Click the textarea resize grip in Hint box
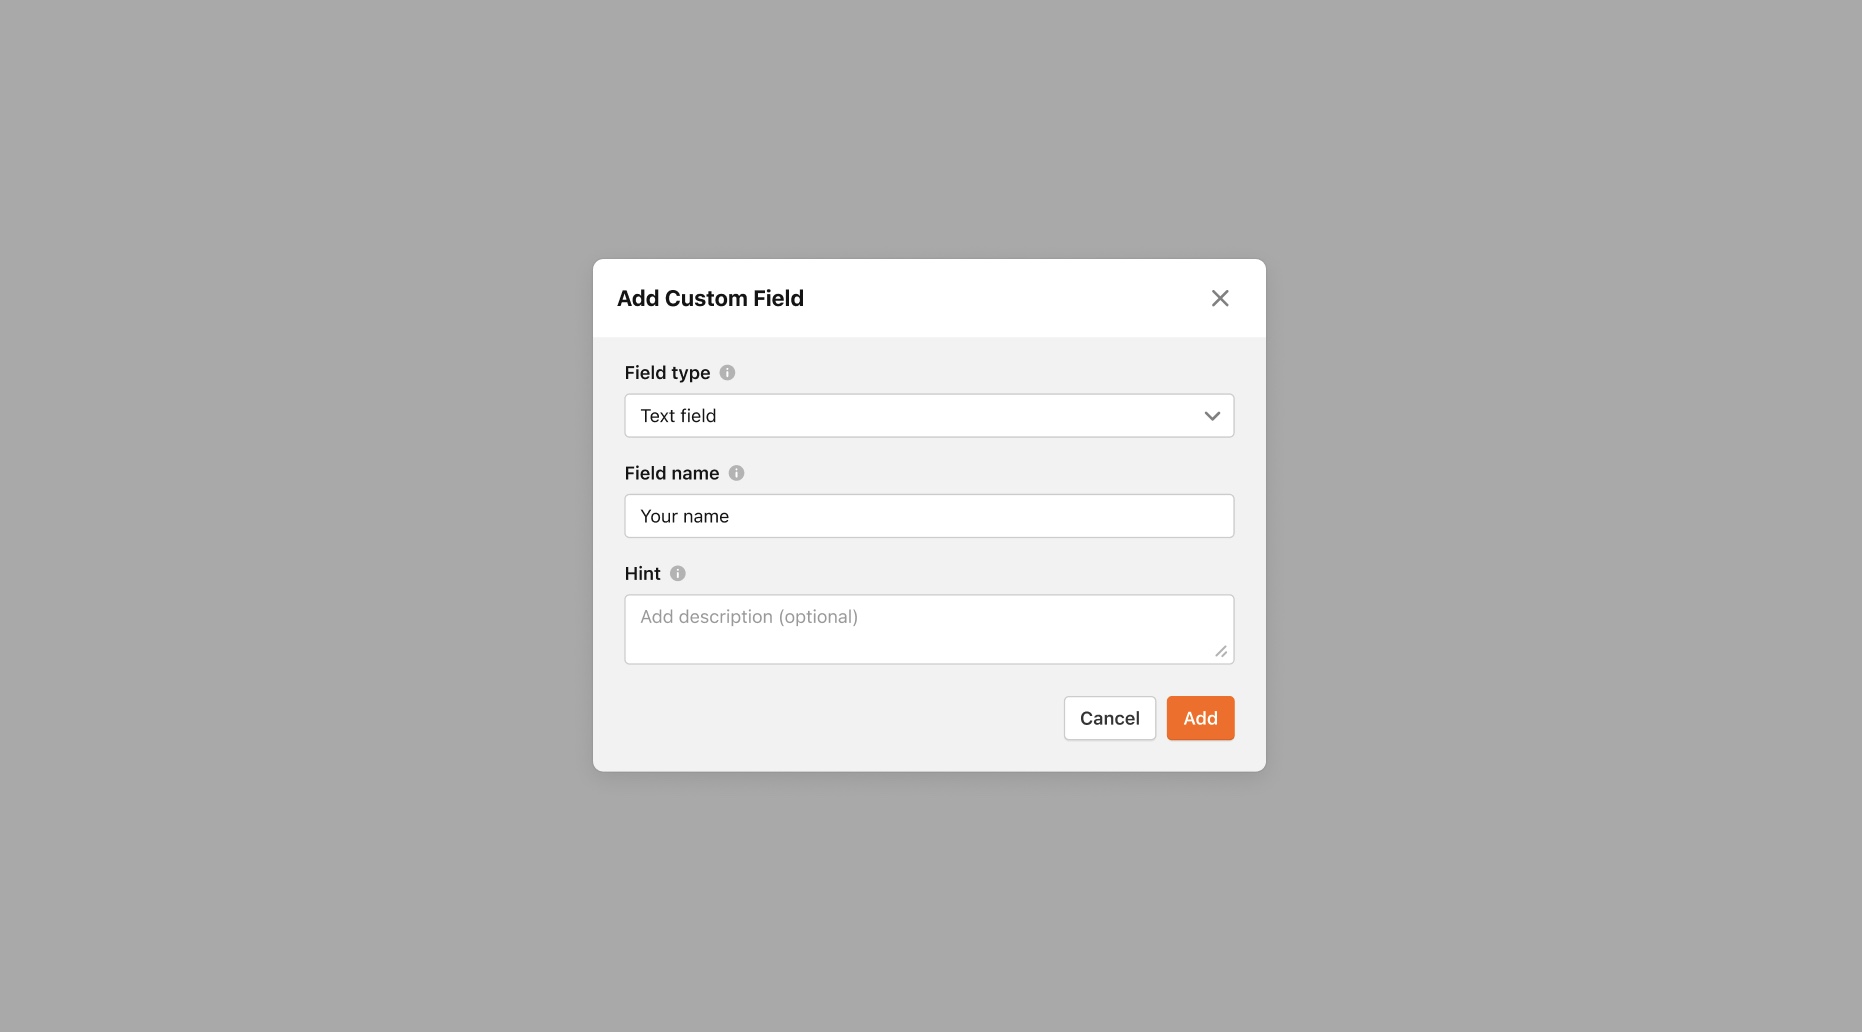Viewport: 1862px width, 1032px height. 1221,651
